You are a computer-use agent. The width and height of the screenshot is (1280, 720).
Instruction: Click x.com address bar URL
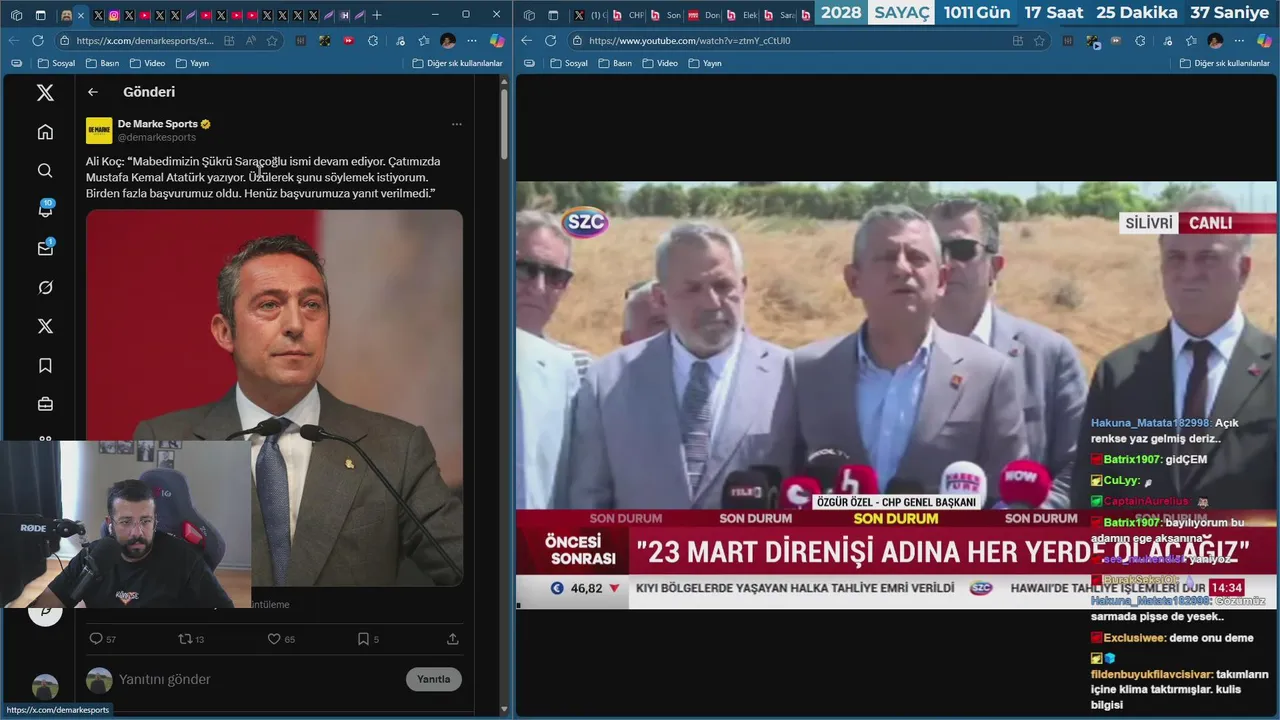tap(145, 41)
